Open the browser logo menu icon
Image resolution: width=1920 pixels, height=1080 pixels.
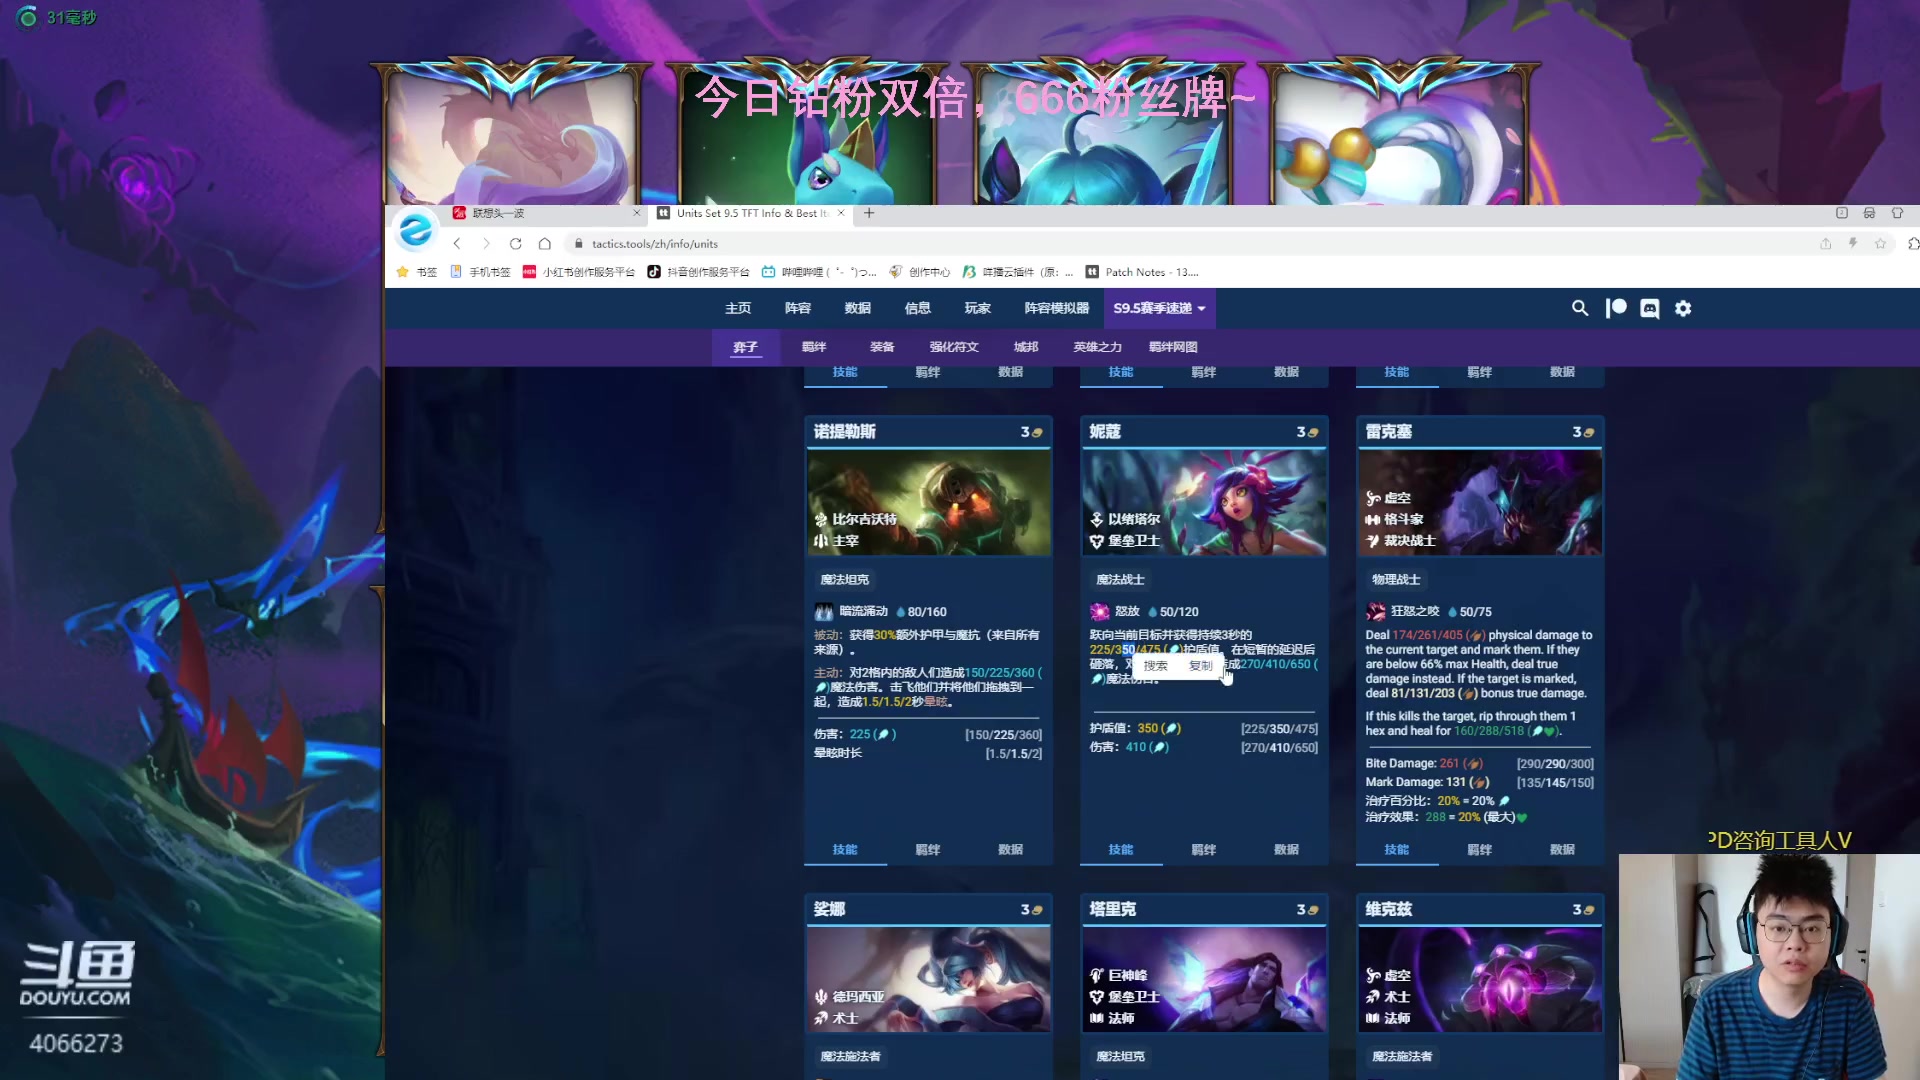pos(415,230)
